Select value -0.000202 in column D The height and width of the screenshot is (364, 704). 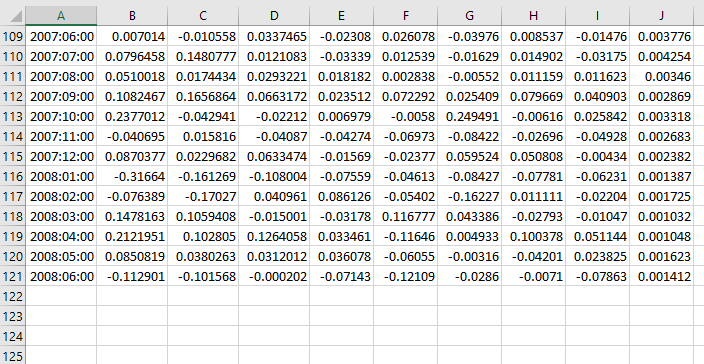point(274,276)
